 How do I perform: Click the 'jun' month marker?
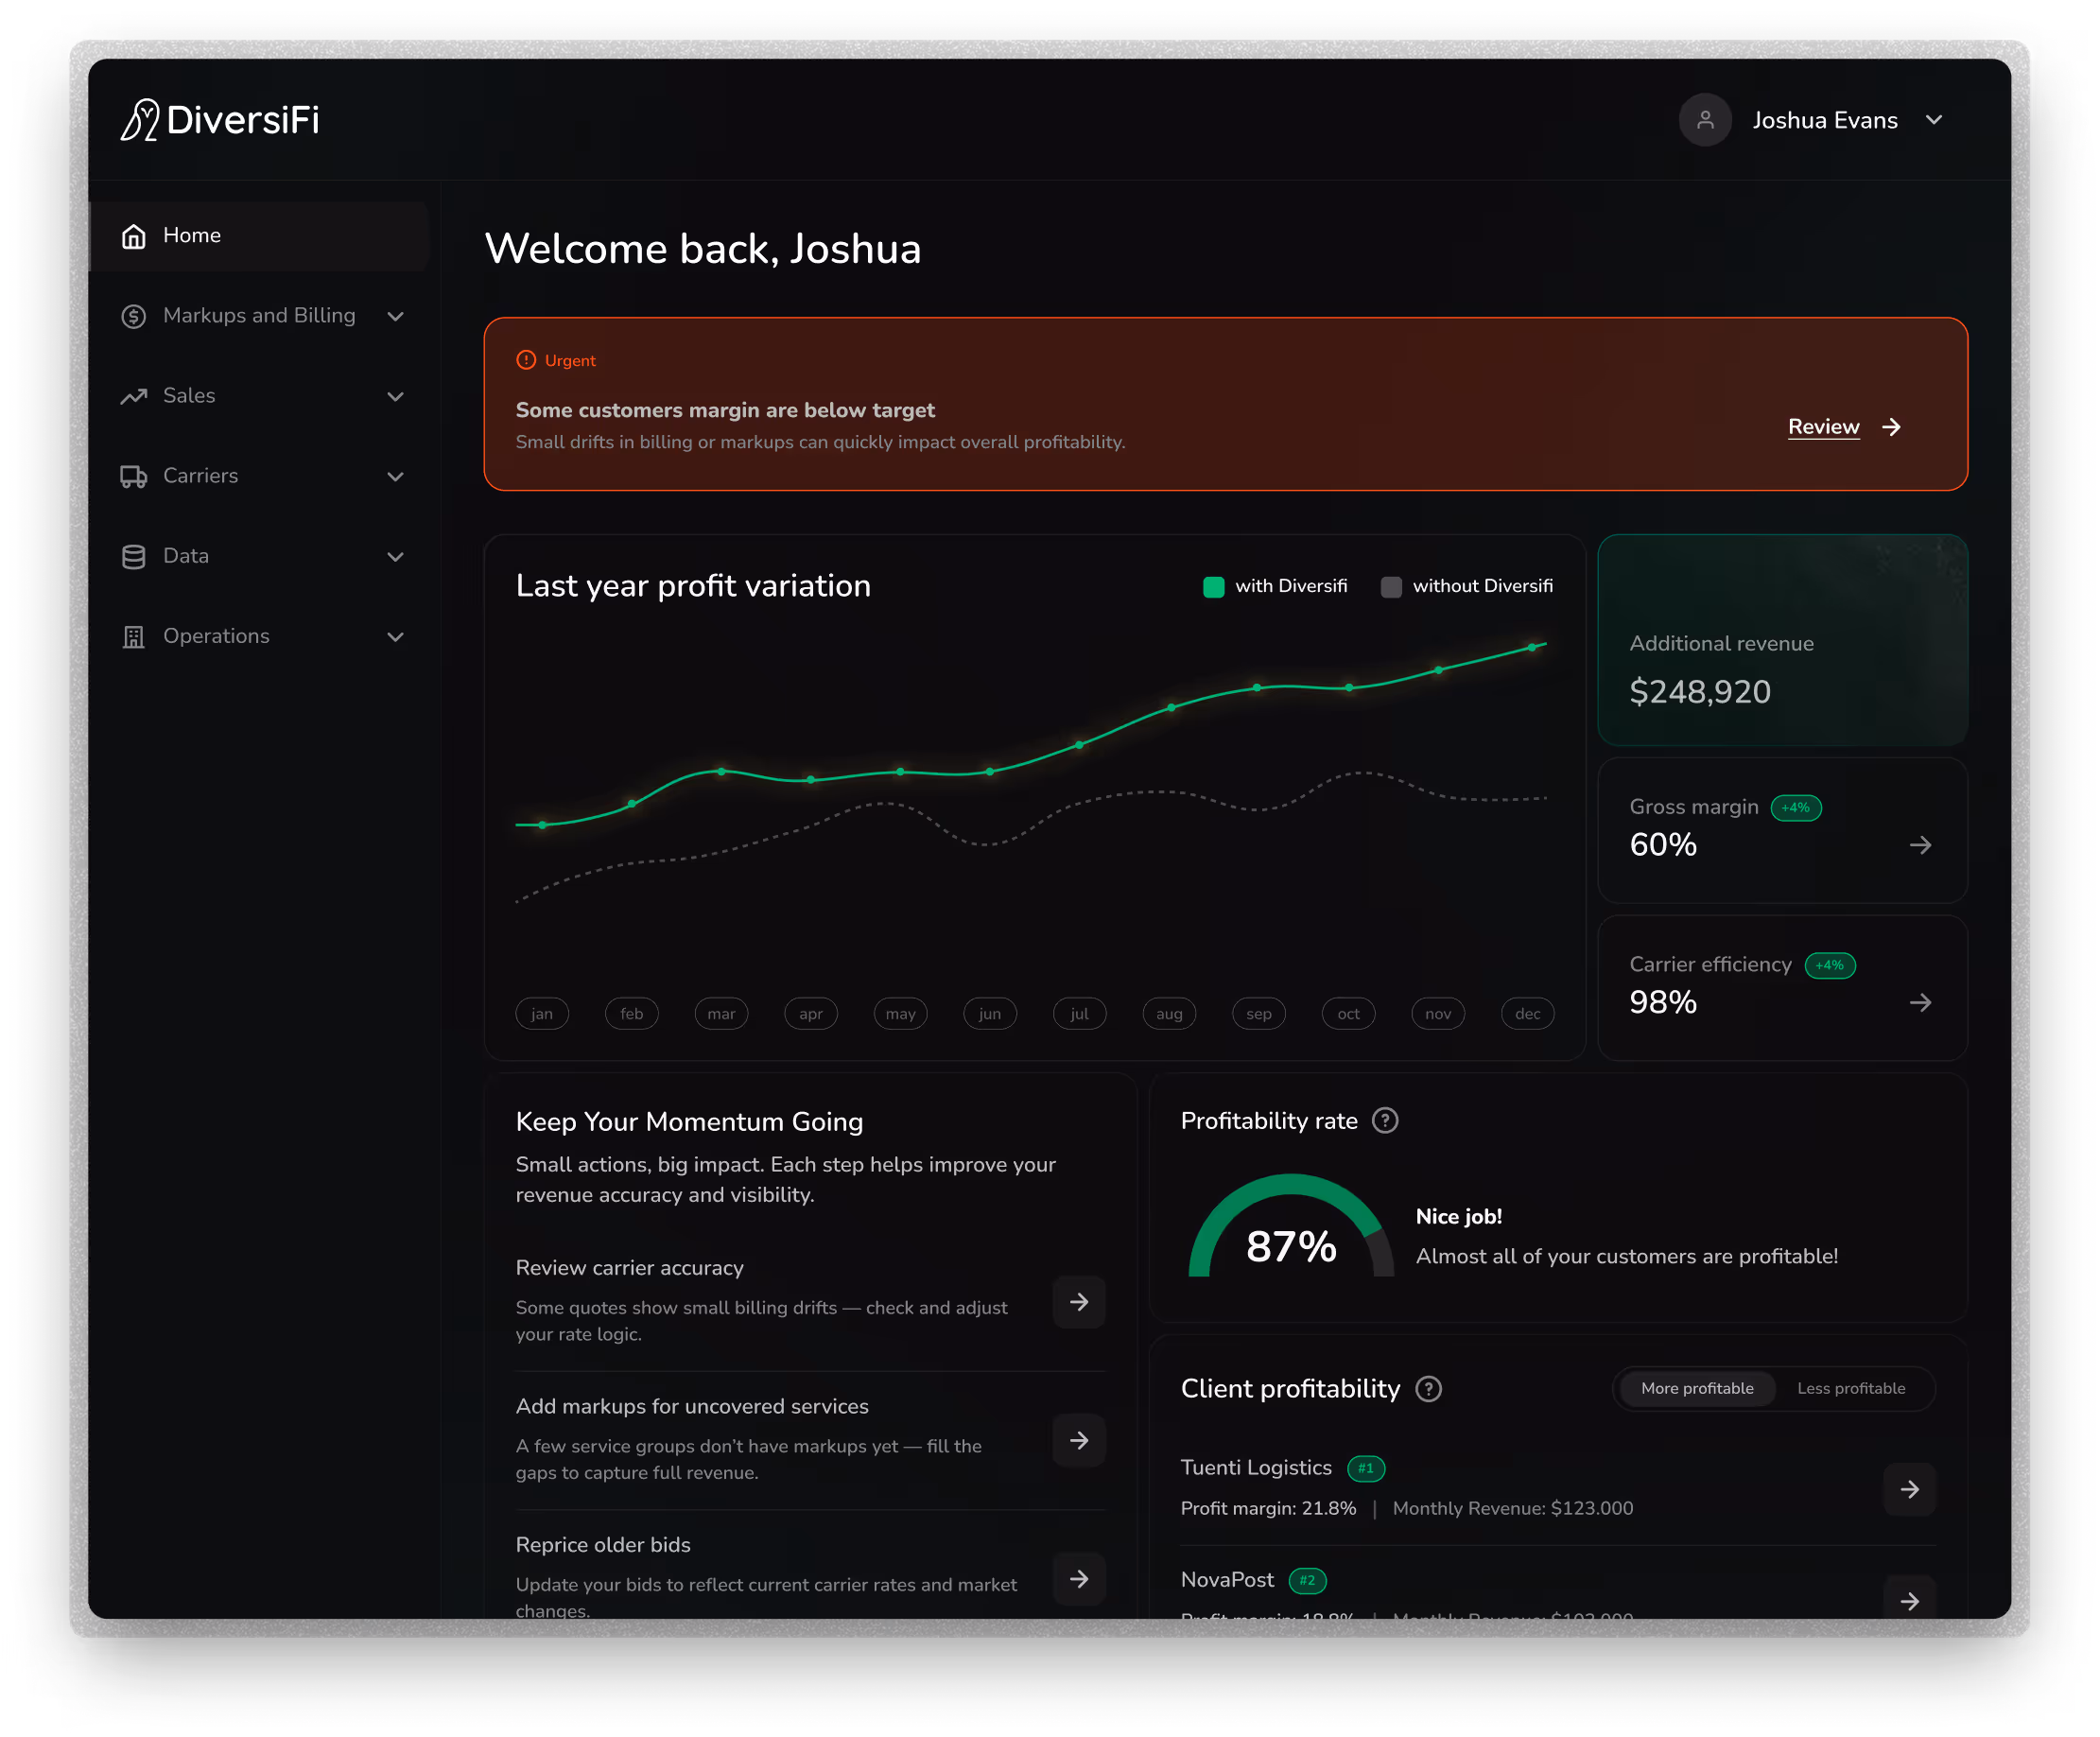point(989,1013)
